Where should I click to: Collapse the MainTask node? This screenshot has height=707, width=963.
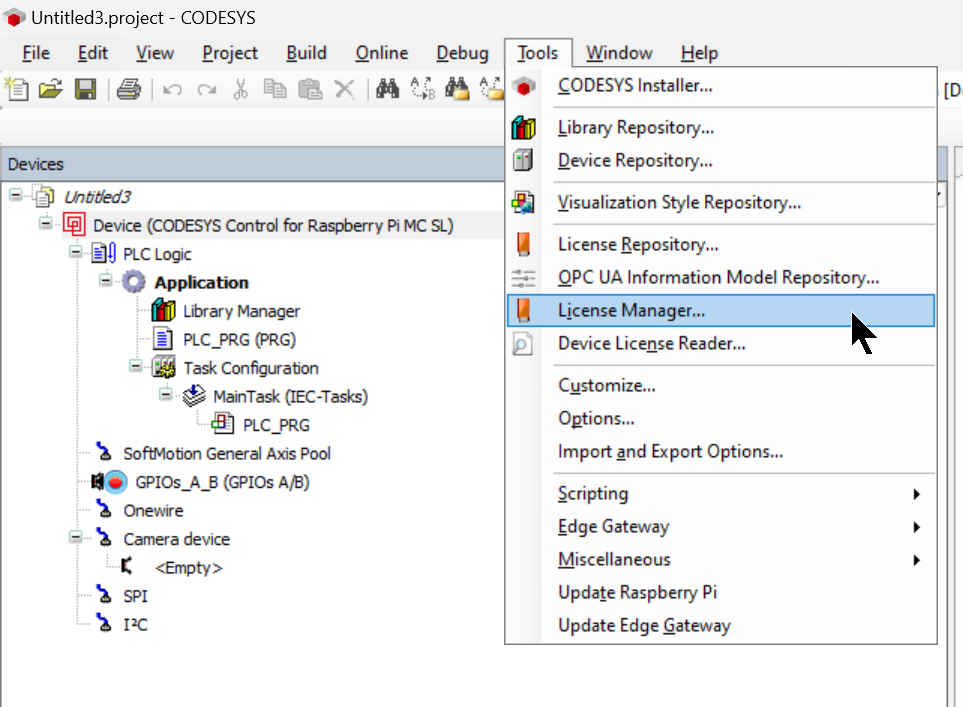(x=166, y=394)
